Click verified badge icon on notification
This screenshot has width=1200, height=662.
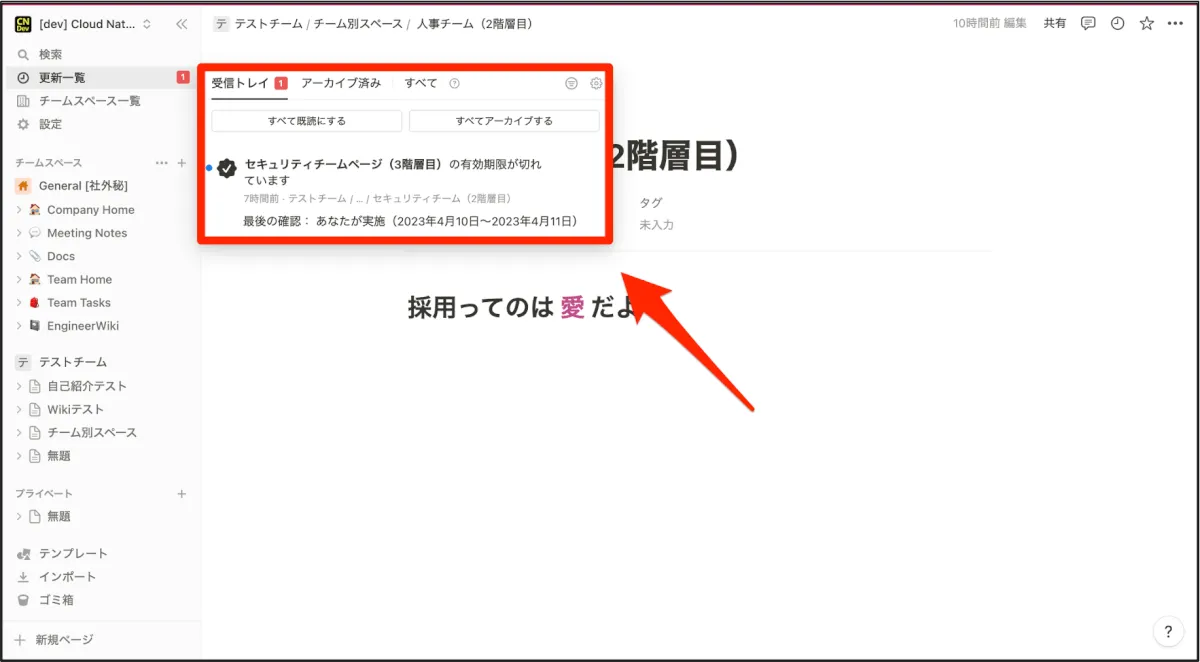(x=227, y=168)
